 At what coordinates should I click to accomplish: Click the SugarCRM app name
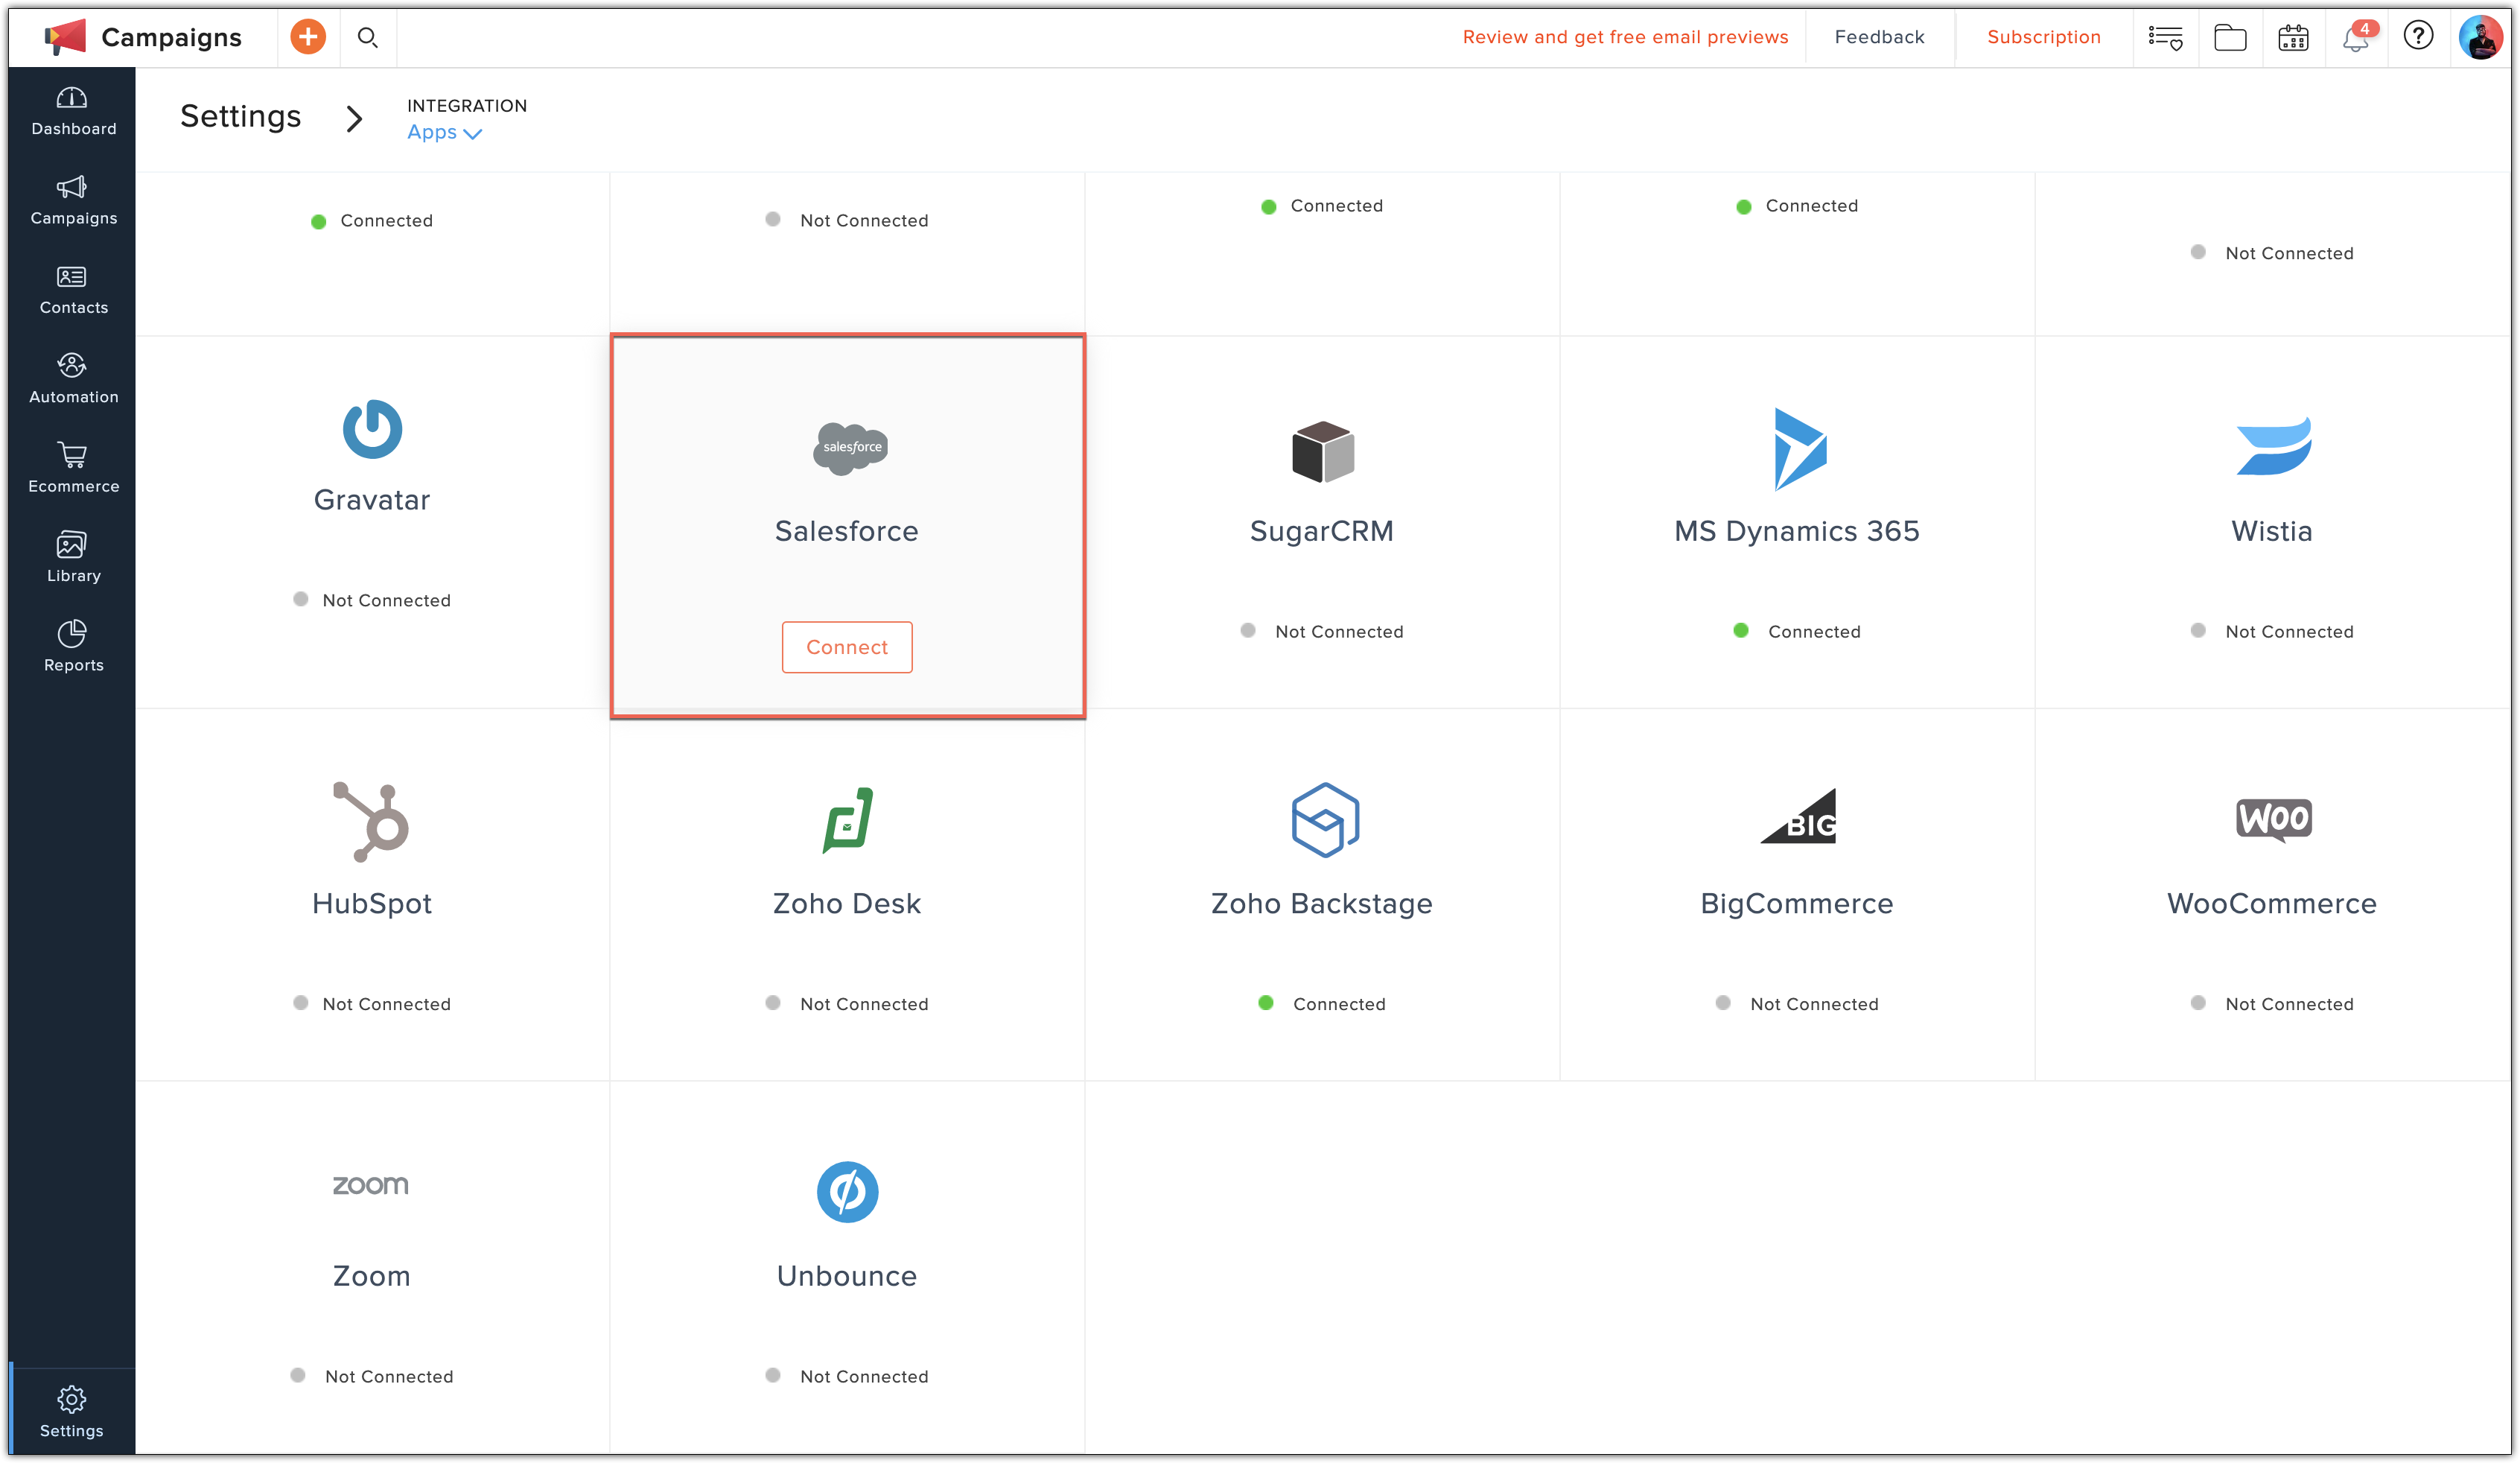[x=1322, y=531]
